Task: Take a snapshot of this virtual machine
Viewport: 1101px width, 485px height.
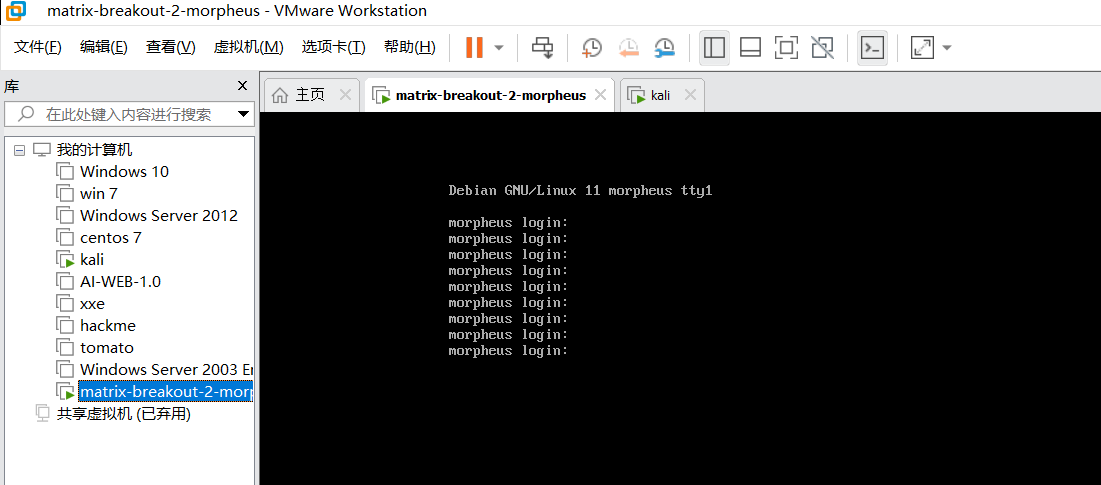Action: click(x=592, y=48)
